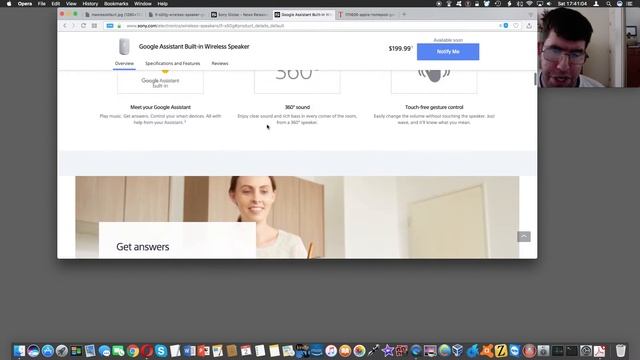Open the Apple menu

point(9,4)
